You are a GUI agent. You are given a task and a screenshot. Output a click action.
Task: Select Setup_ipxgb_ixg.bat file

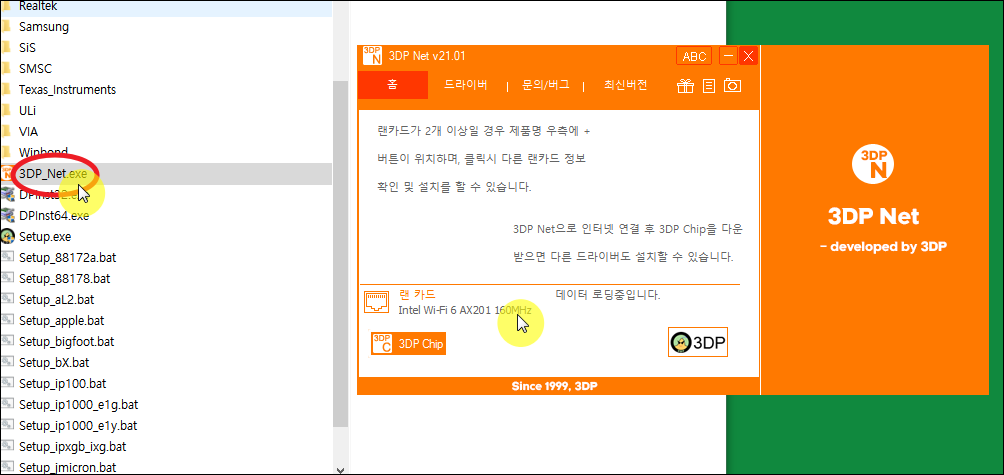pos(72,446)
